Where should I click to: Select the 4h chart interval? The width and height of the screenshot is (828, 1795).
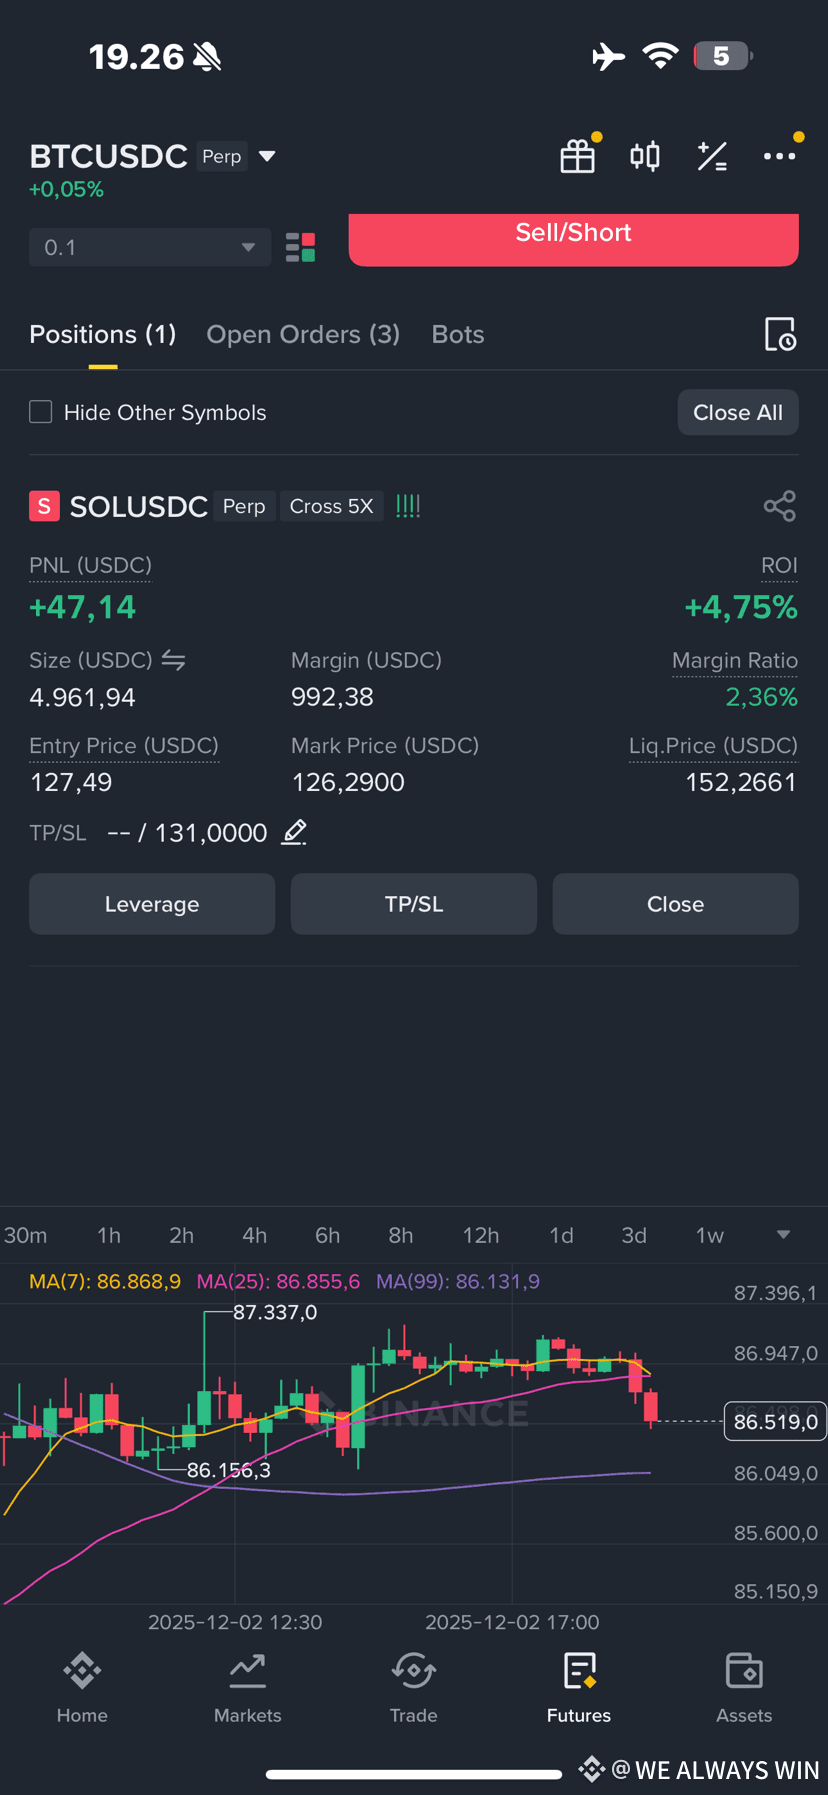tap(255, 1235)
